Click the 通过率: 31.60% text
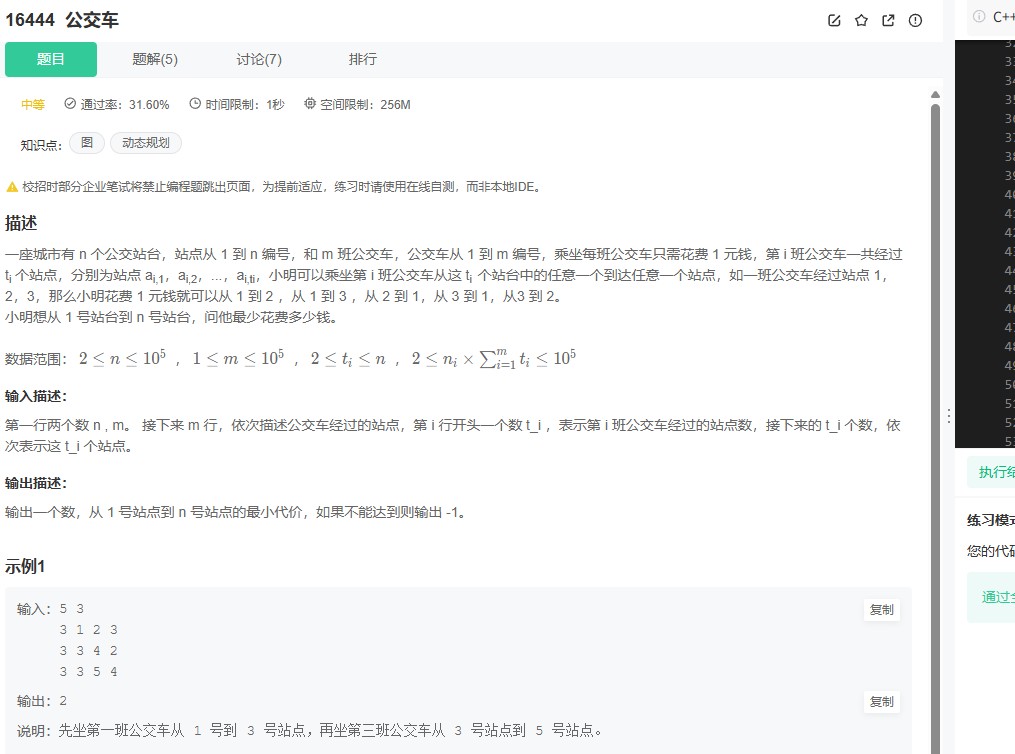This screenshot has width=1015, height=754. (x=125, y=105)
